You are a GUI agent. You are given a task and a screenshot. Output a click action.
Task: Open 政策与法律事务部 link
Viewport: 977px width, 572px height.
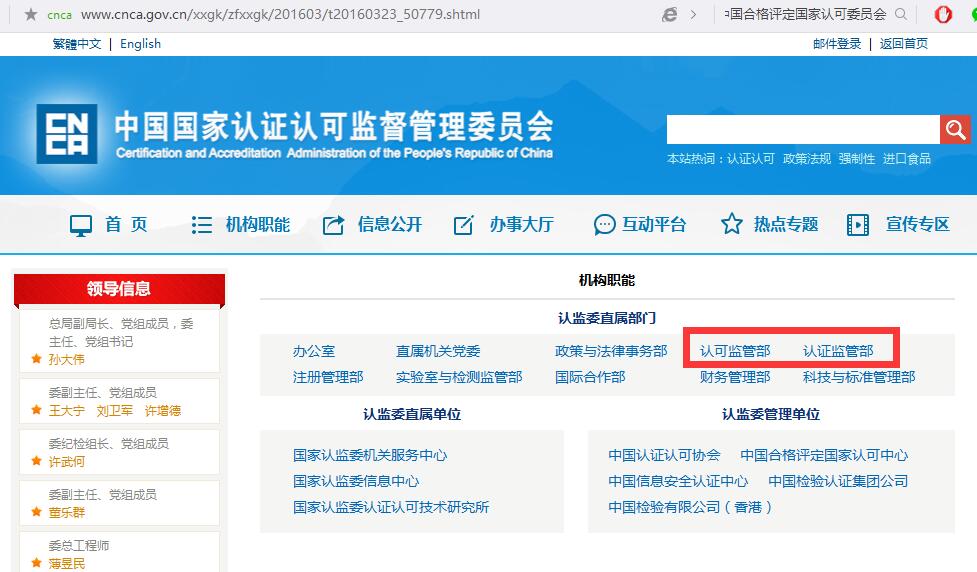[611, 351]
